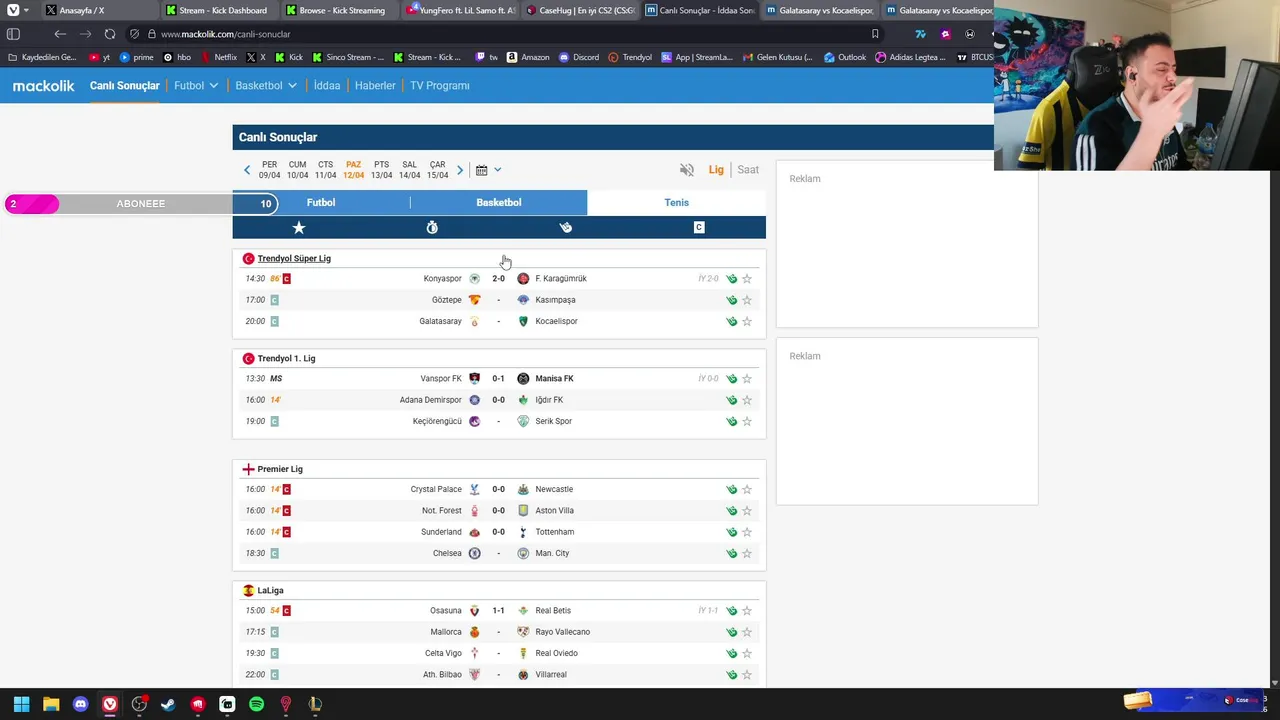Viewport: 1280px width, 720px height.
Task: Add Konyaspor match to favorites
Action: pos(747,279)
